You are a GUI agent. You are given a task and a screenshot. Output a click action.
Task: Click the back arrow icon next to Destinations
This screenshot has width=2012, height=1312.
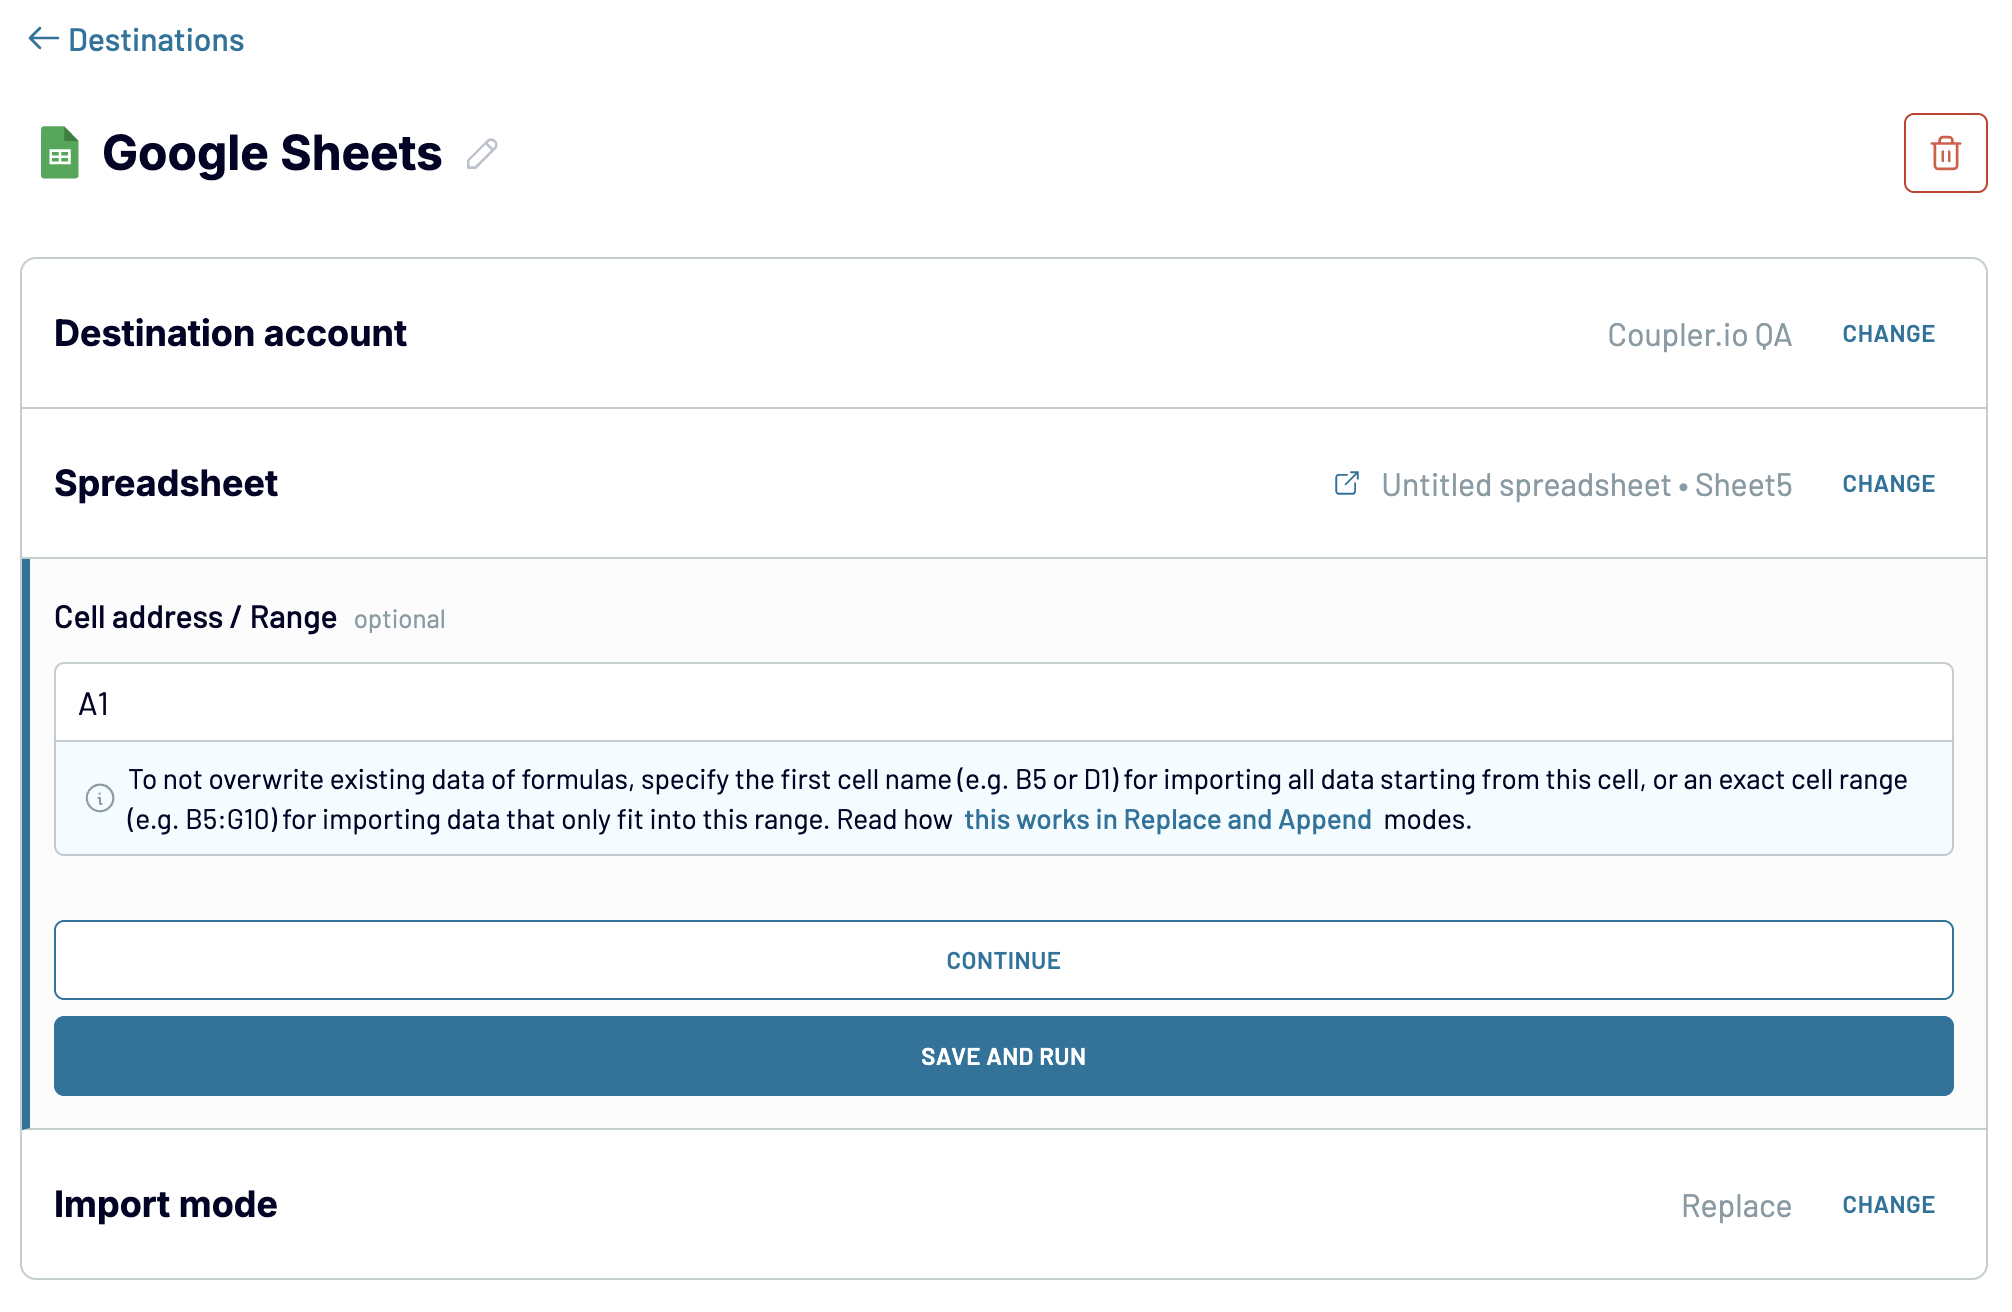click(43, 39)
